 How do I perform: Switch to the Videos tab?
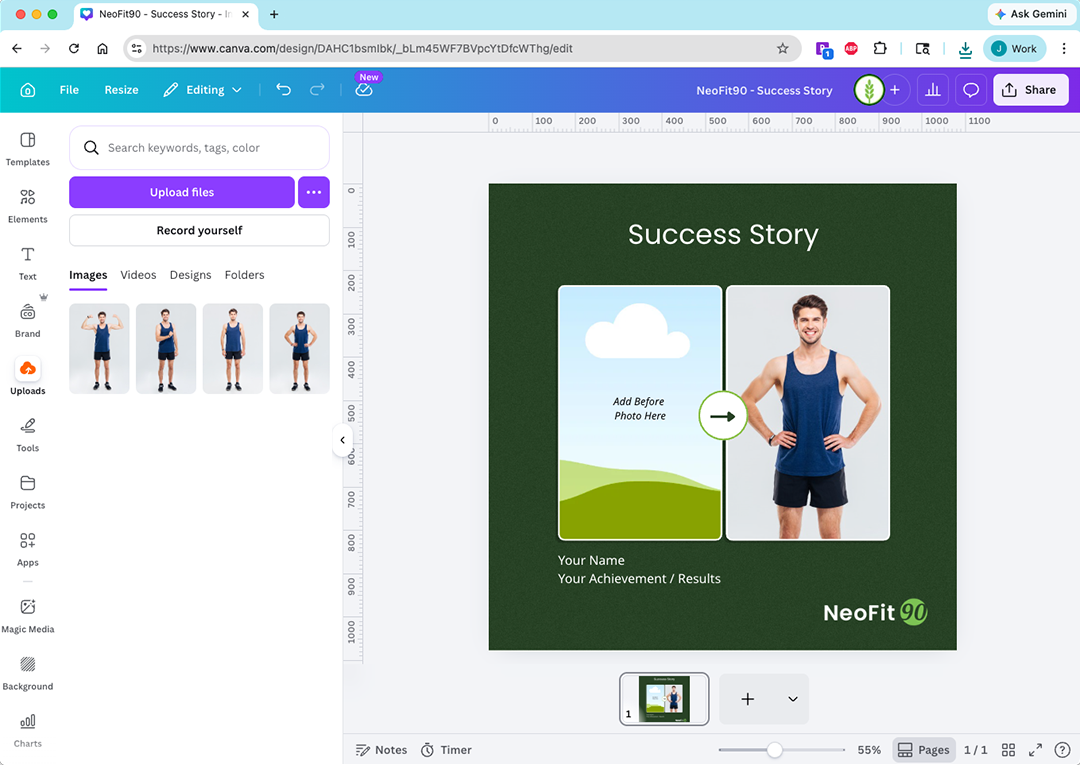[x=138, y=275]
